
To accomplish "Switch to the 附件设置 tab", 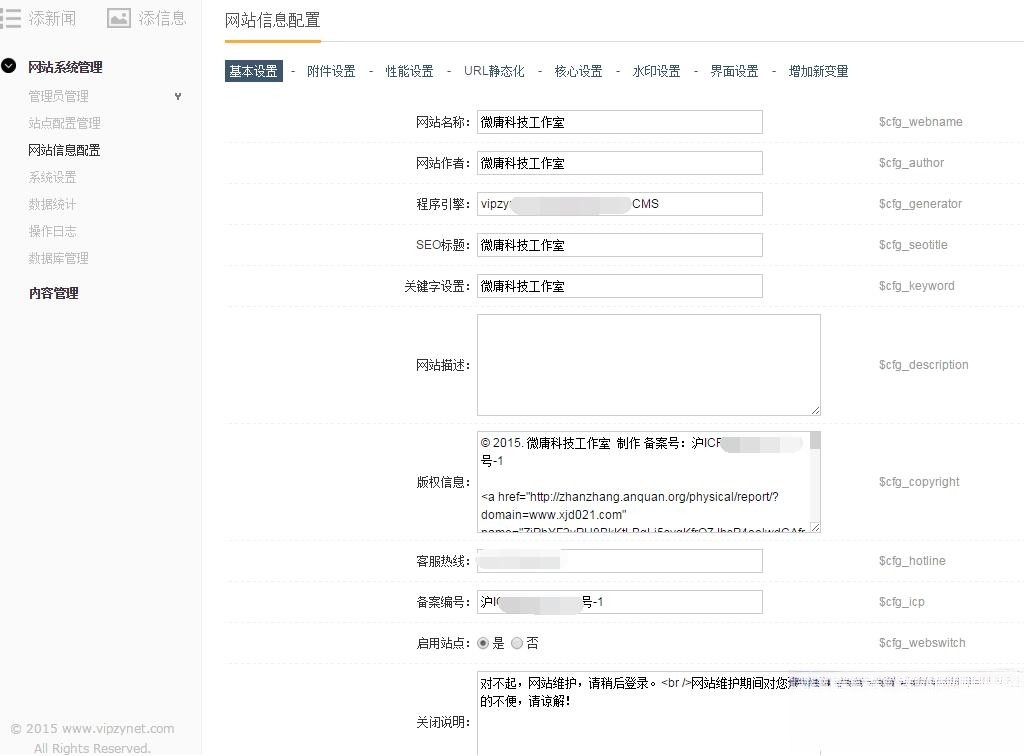I will coord(330,71).
